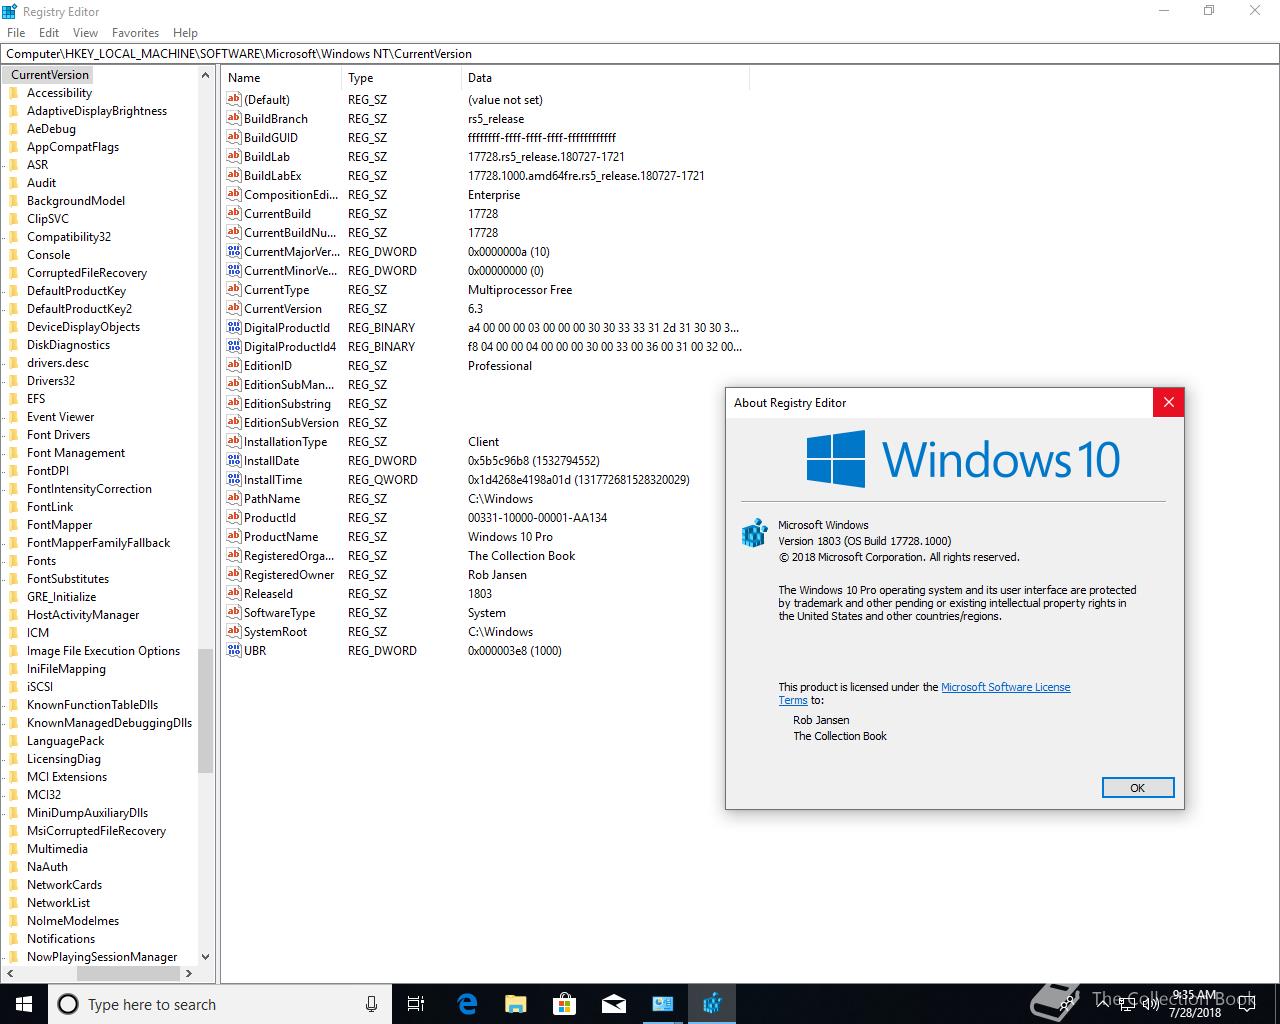
Task: Click the RegisteredOwner string value icon
Action: coord(234,574)
